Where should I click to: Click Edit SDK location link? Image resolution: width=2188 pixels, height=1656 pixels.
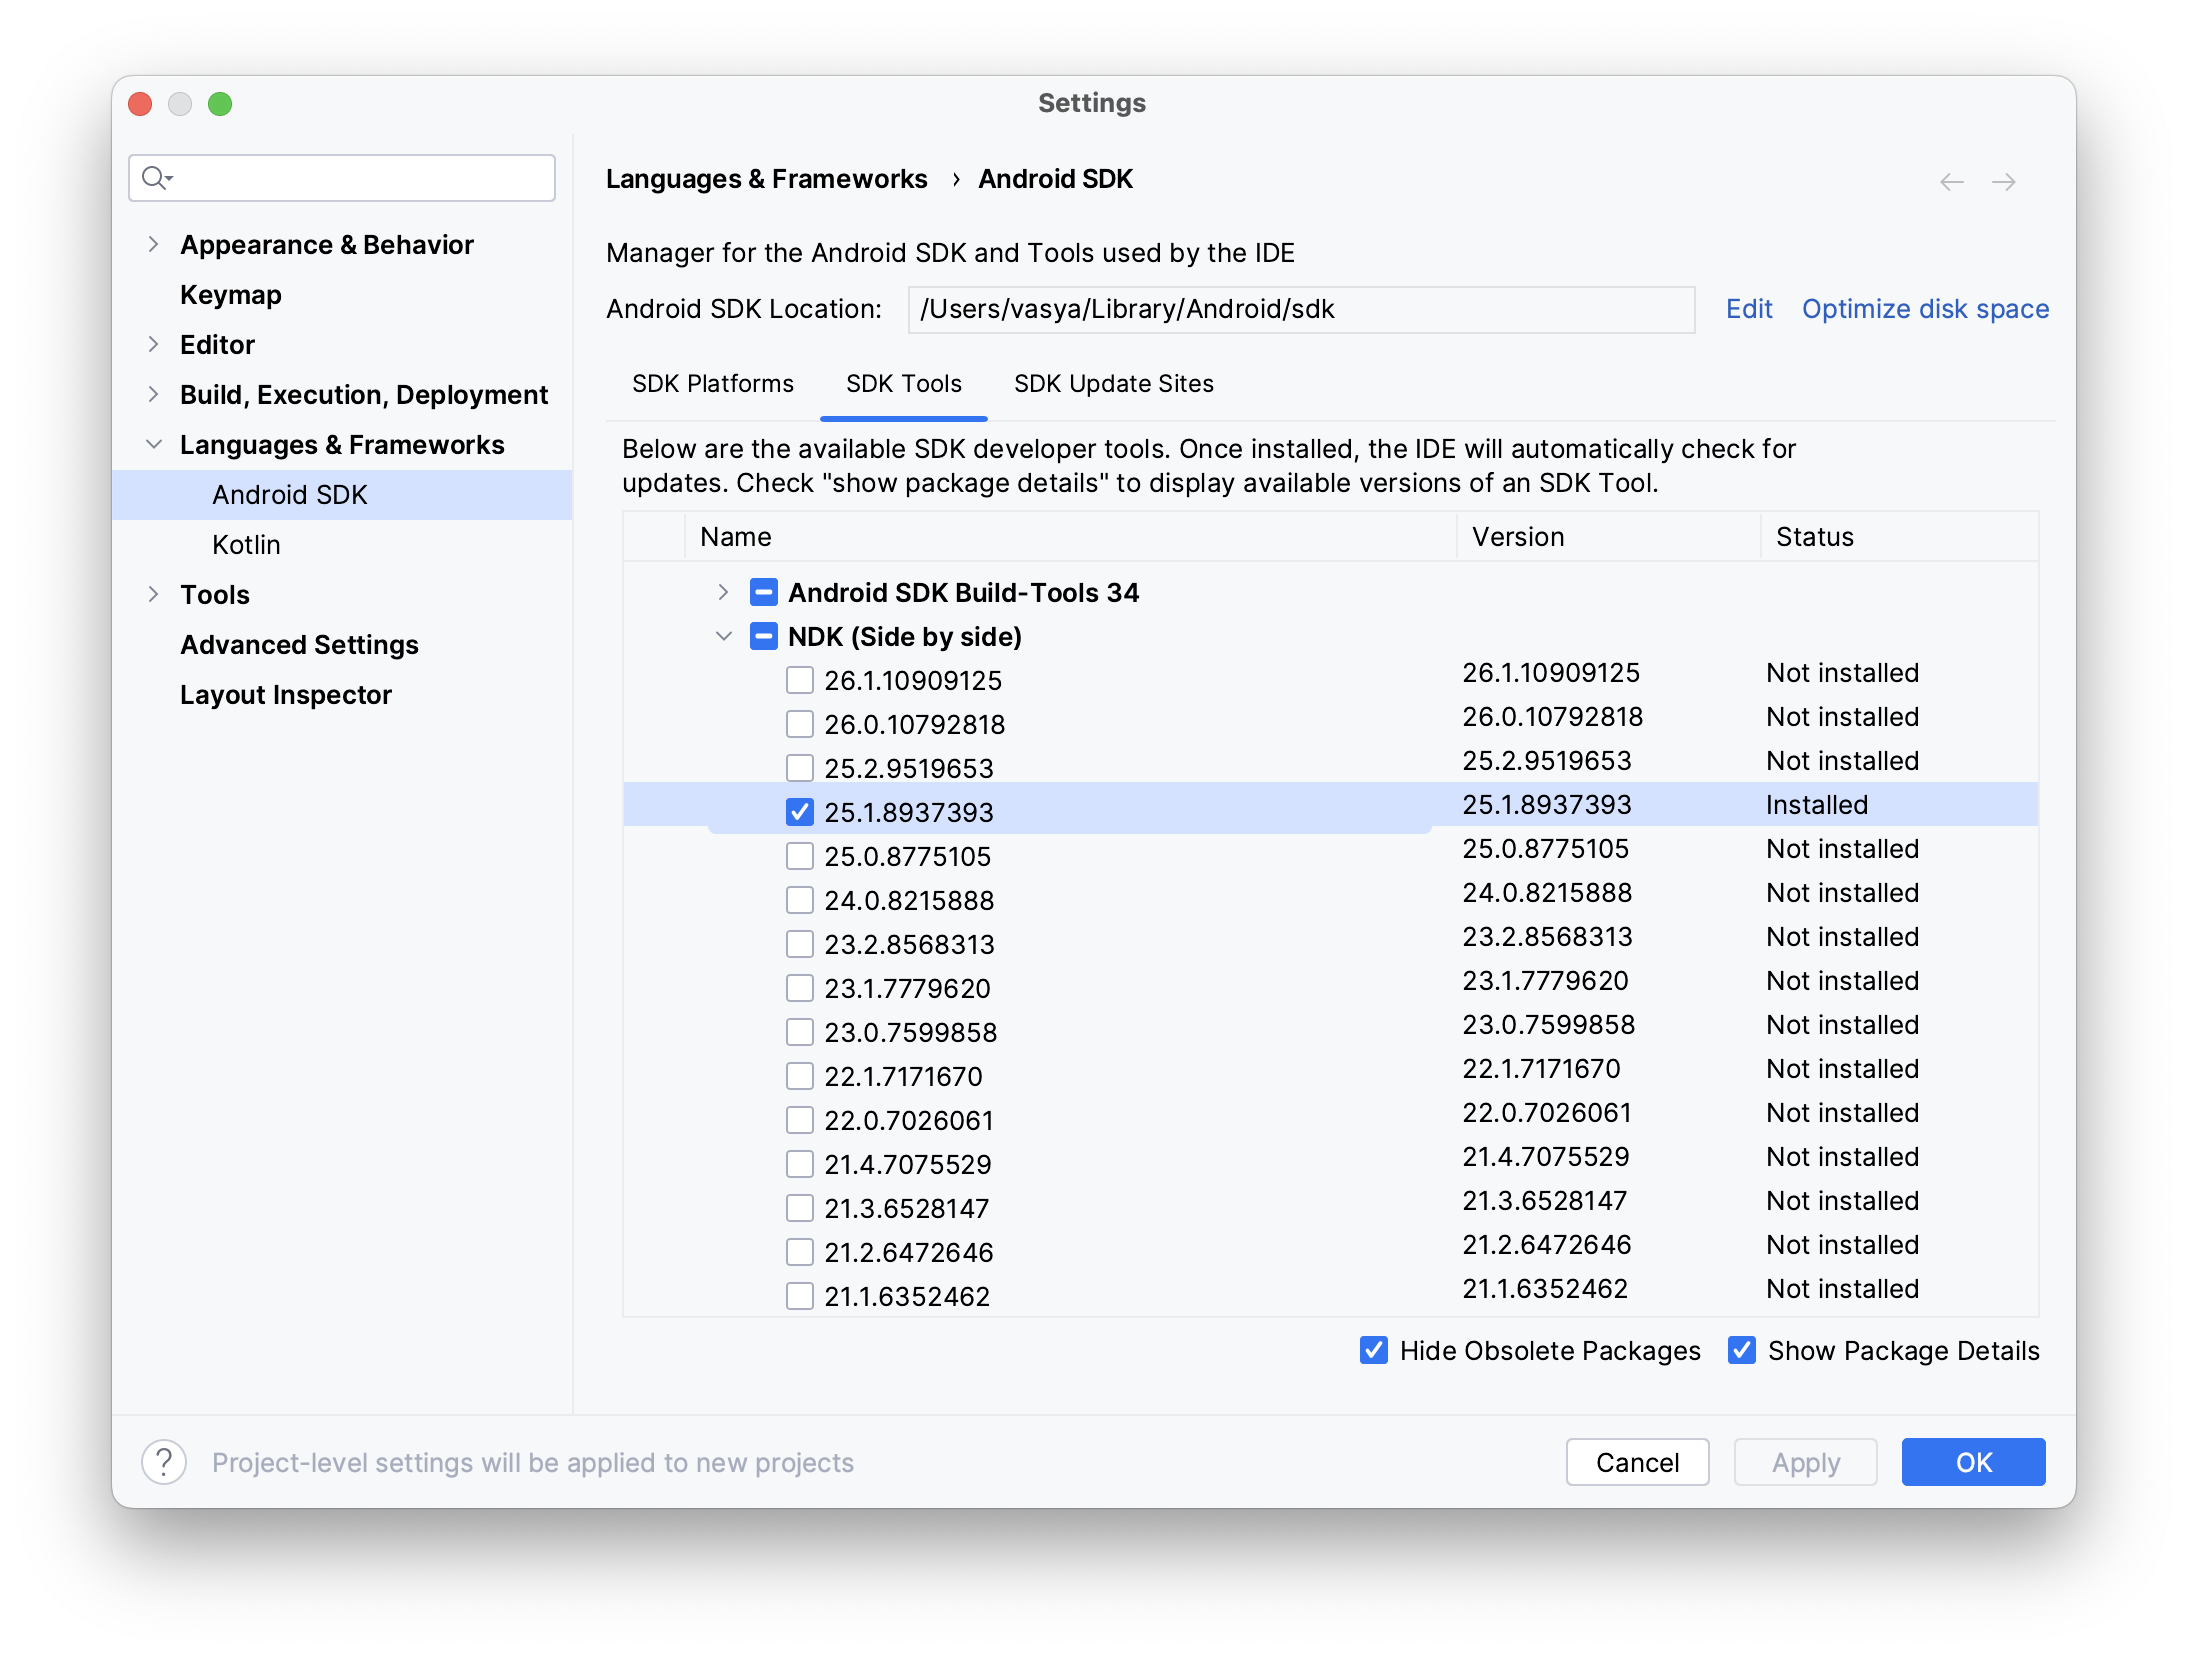click(1748, 309)
